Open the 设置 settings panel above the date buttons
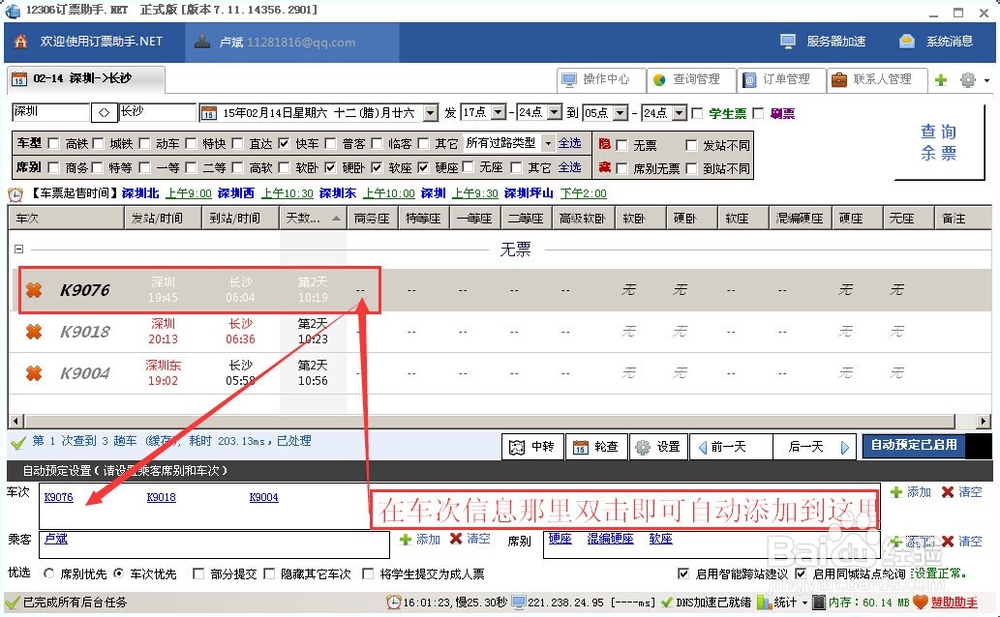The width and height of the screenshot is (1000, 617). tap(658, 447)
